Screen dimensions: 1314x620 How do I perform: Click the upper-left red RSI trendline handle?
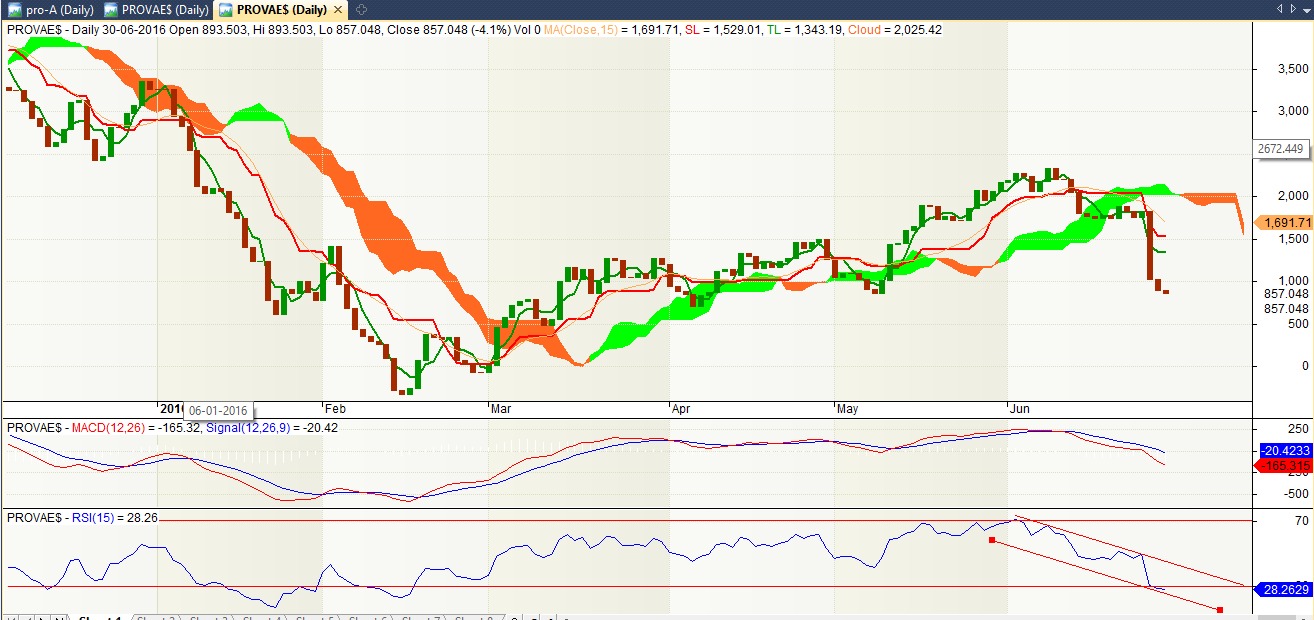[991, 540]
